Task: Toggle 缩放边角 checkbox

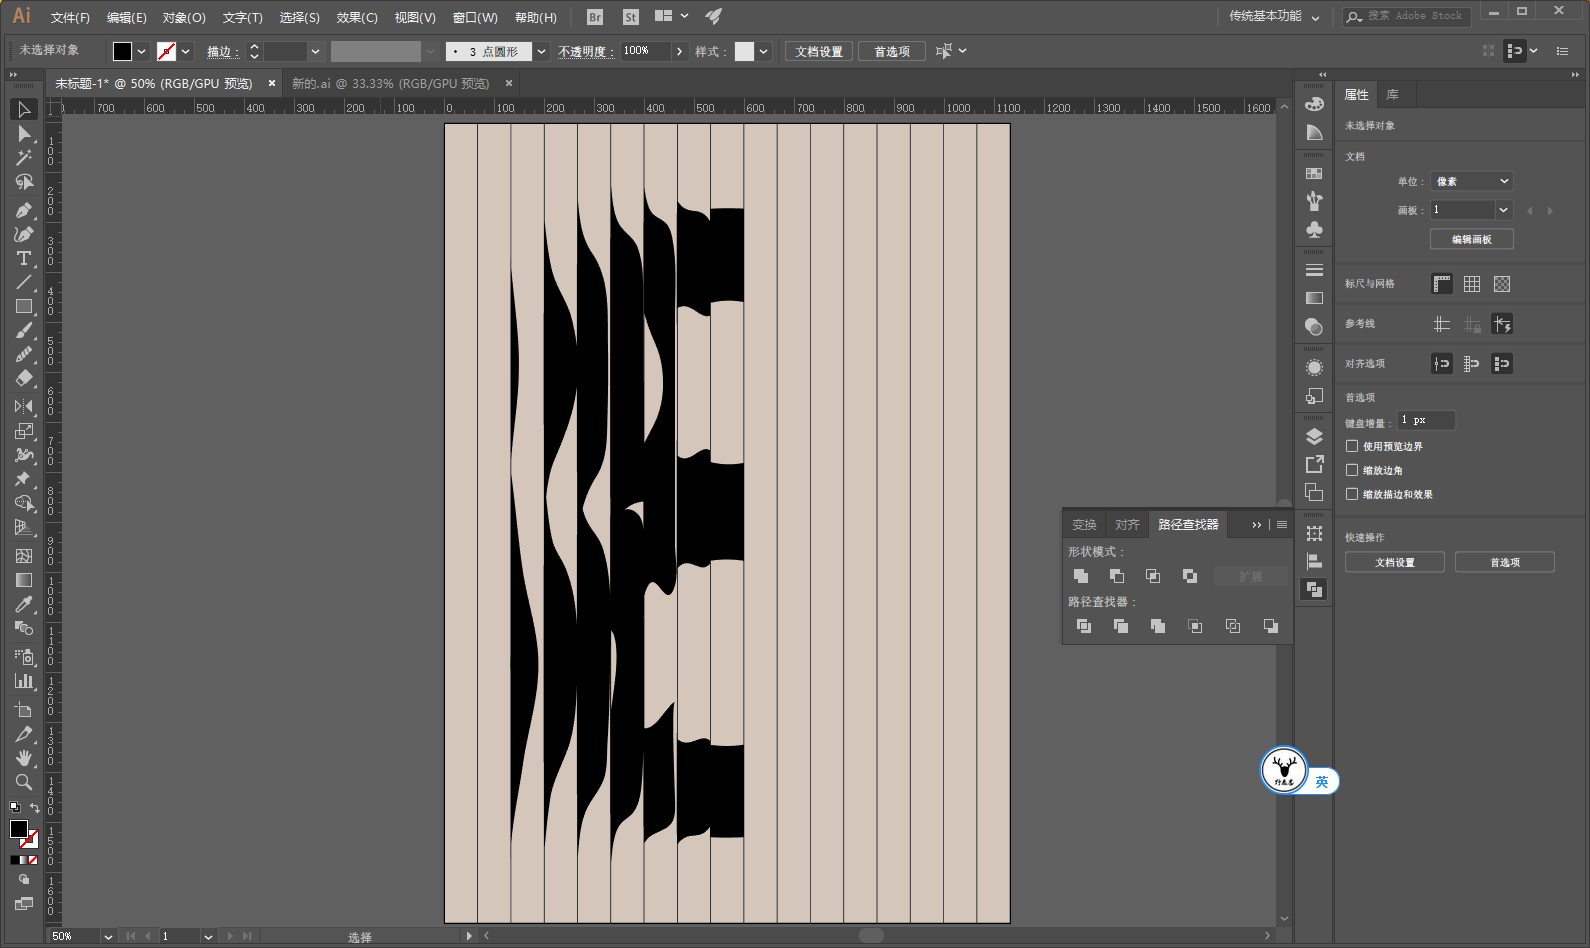Action: [1352, 470]
